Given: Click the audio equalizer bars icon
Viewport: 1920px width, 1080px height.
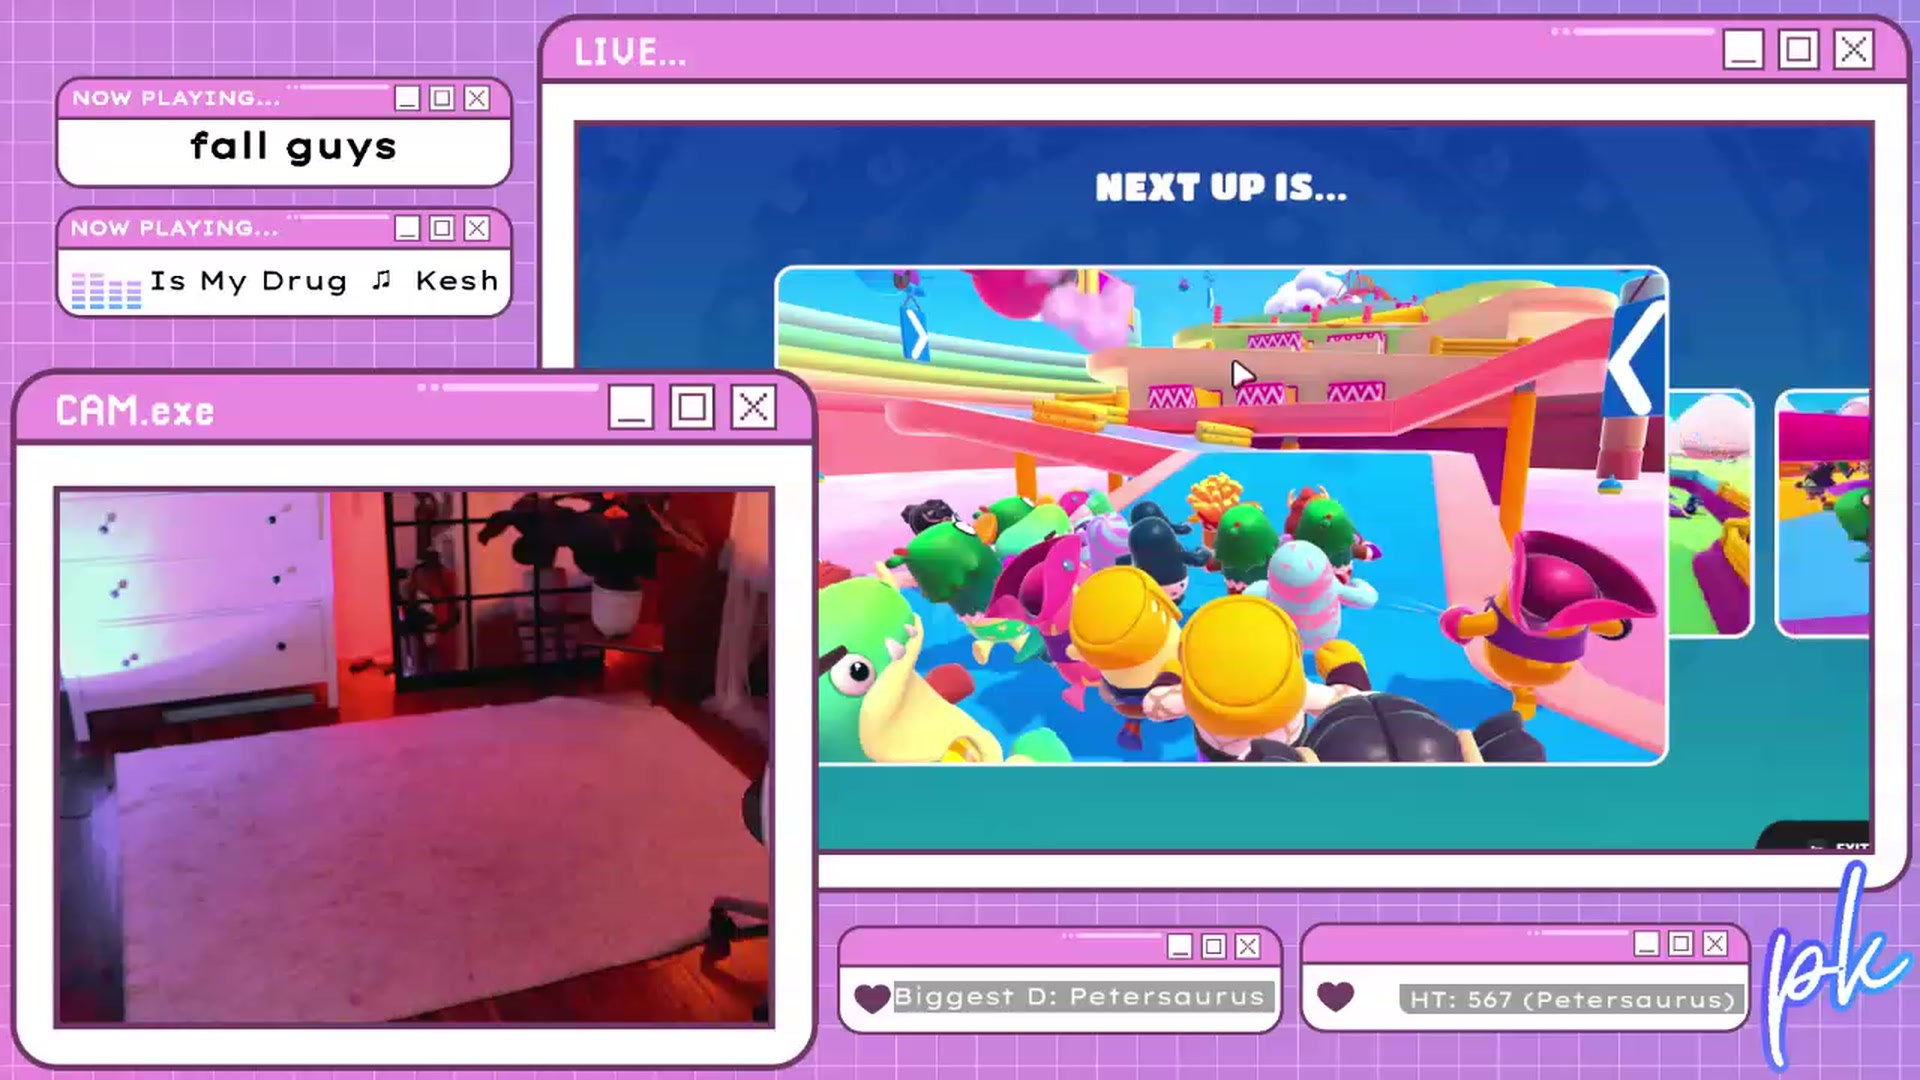Looking at the screenshot, I should (106, 291).
